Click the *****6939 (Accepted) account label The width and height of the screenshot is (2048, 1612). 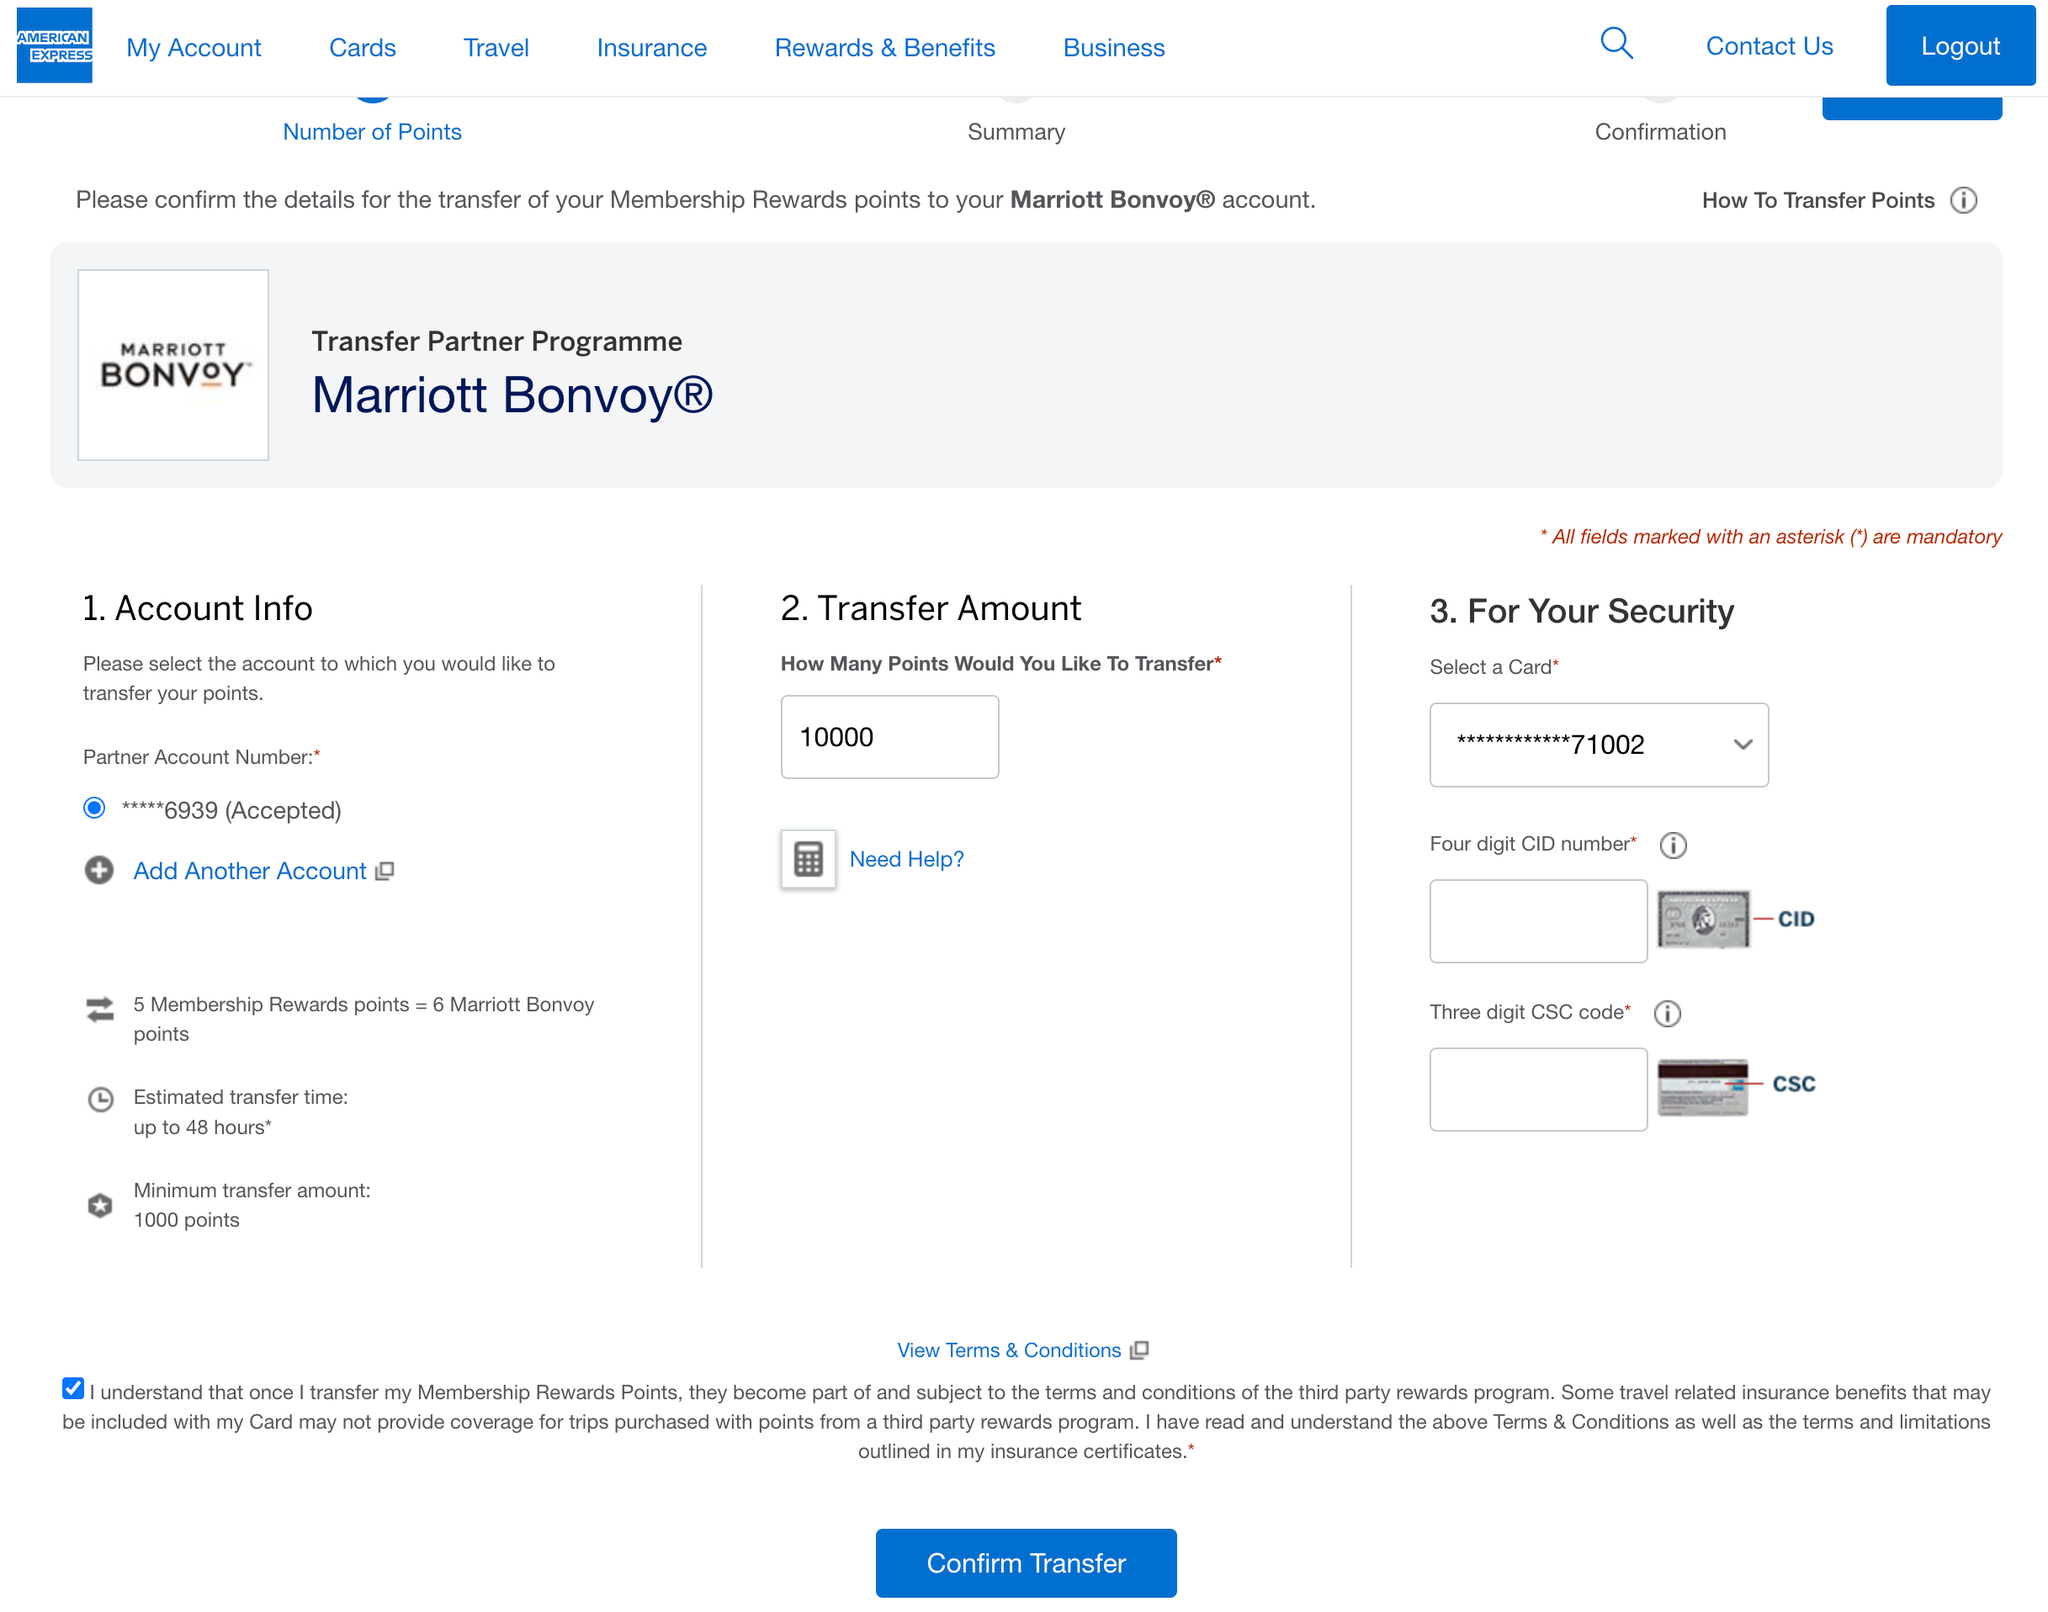pyautogui.click(x=231, y=810)
